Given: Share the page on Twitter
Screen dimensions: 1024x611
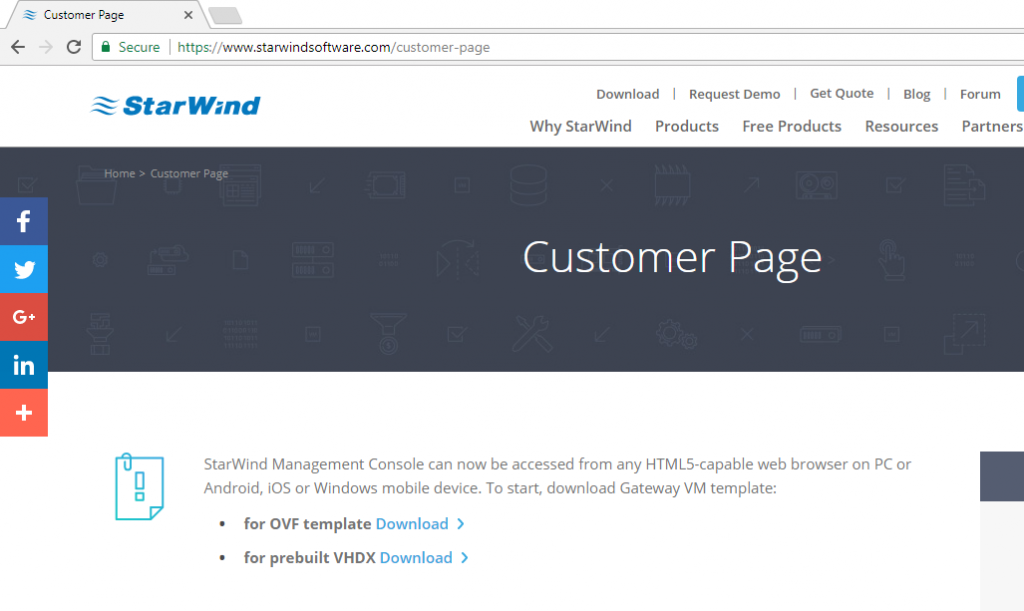Looking at the screenshot, I should [24, 269].
